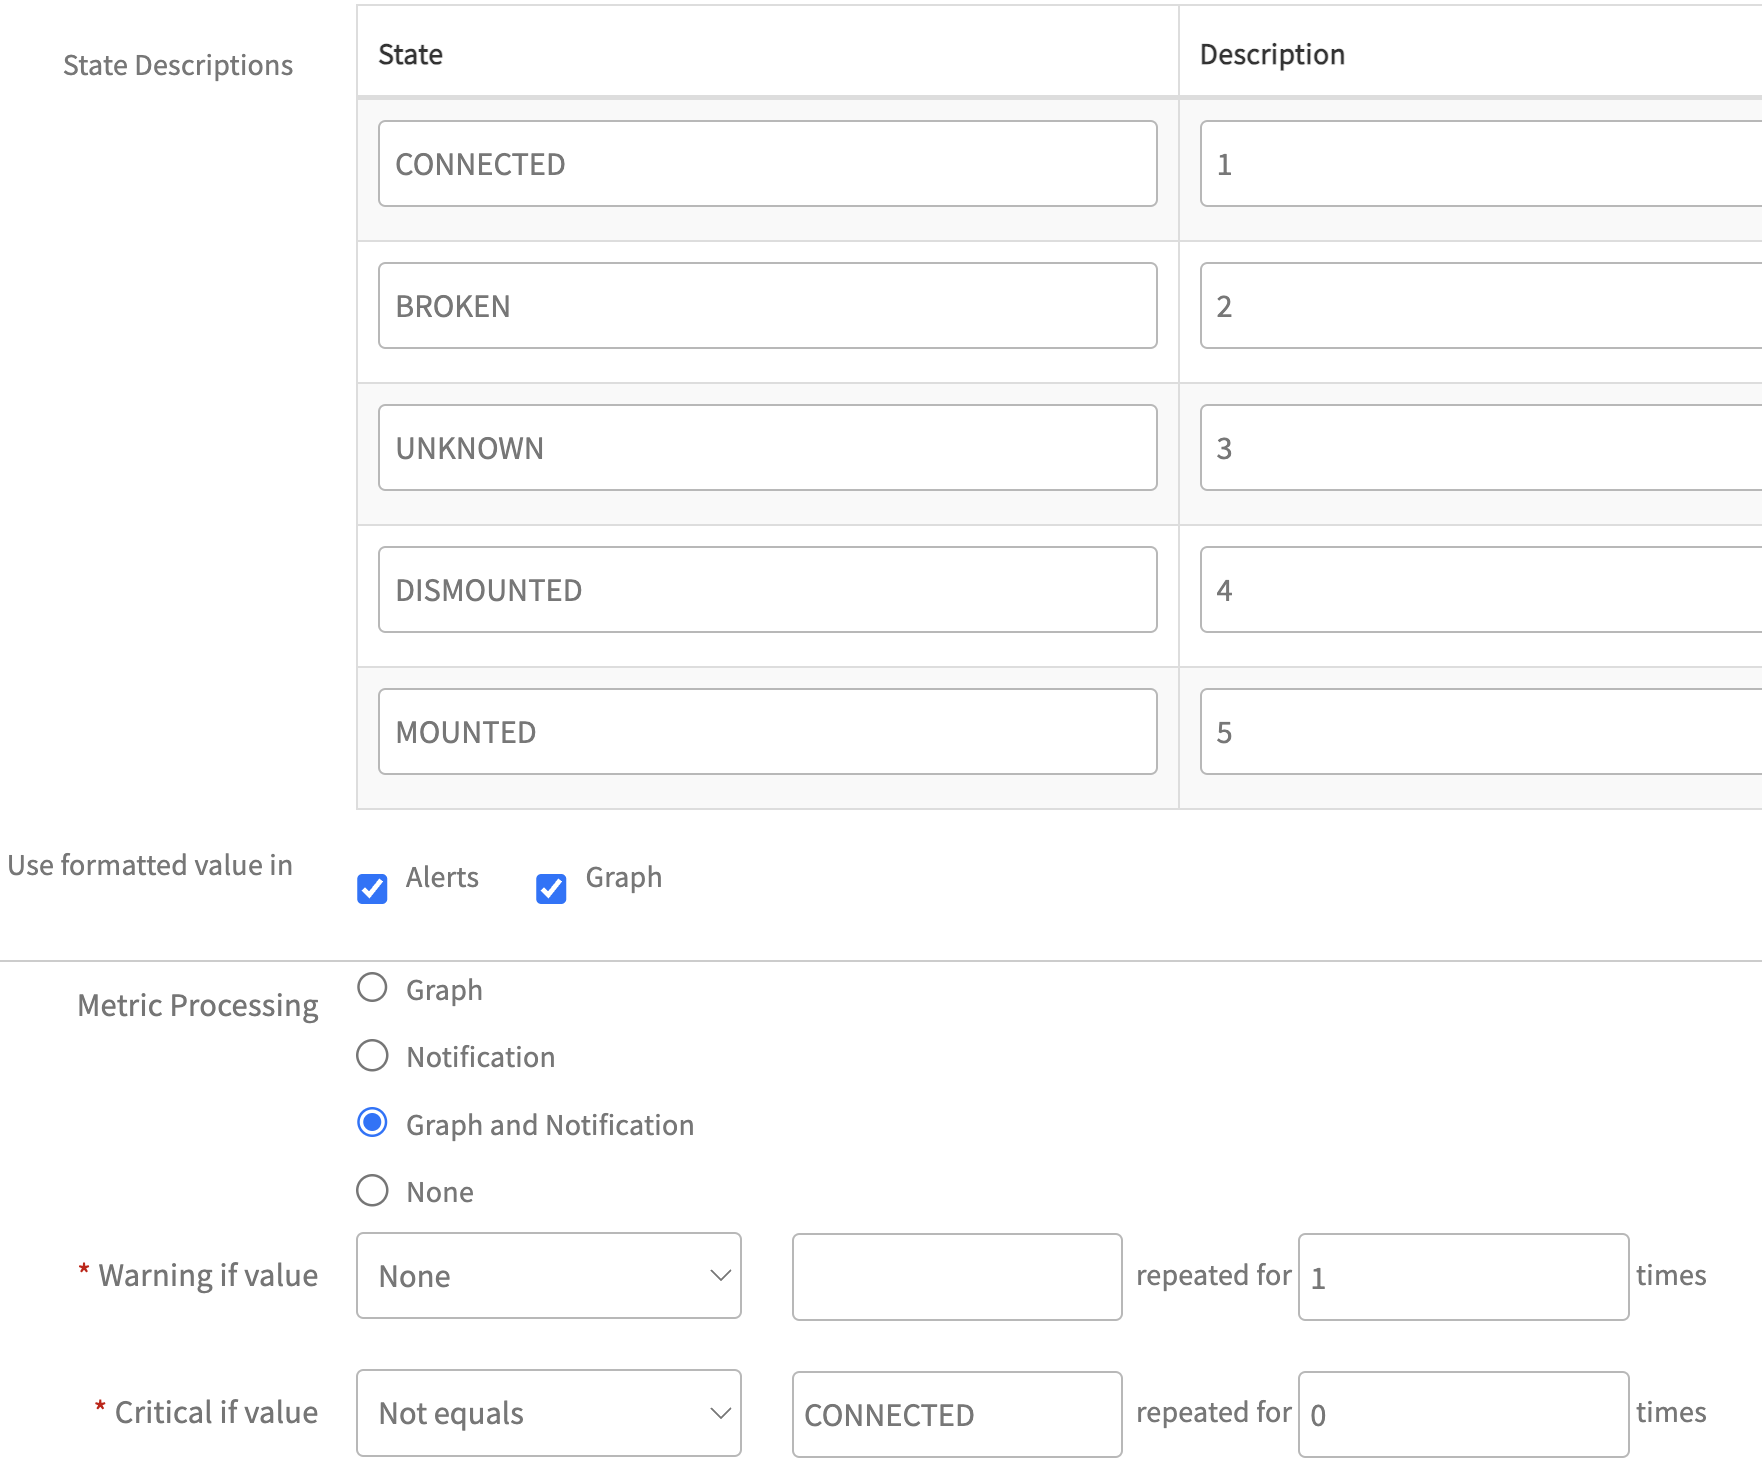The width and height of the screenshot is (1762, 1460).
Task: Toggle the Graph formatted value checkbox
Action: click(x=551, y=888)
